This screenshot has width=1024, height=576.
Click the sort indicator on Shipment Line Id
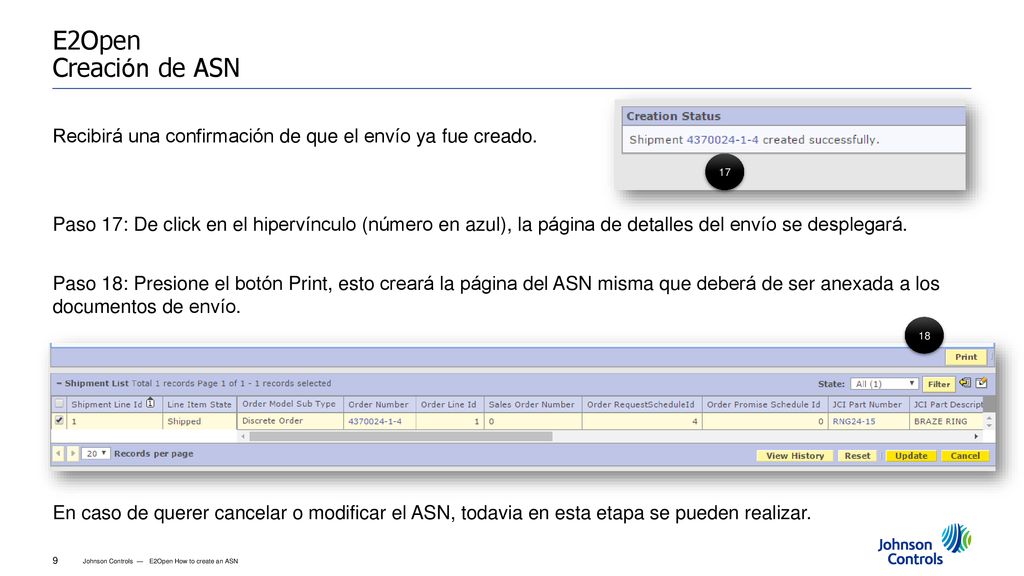pyautogui.click(x=150, y=403)
